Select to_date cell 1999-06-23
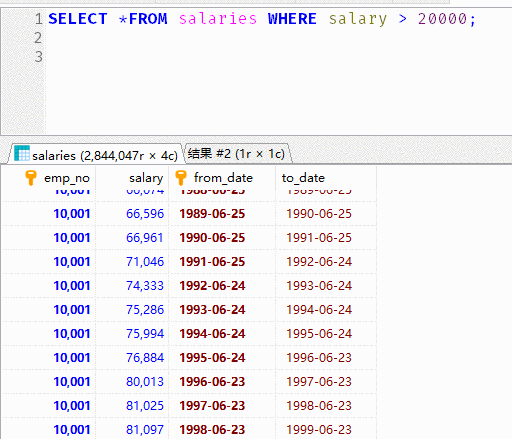512x439 pixels. tap(326, 429)
